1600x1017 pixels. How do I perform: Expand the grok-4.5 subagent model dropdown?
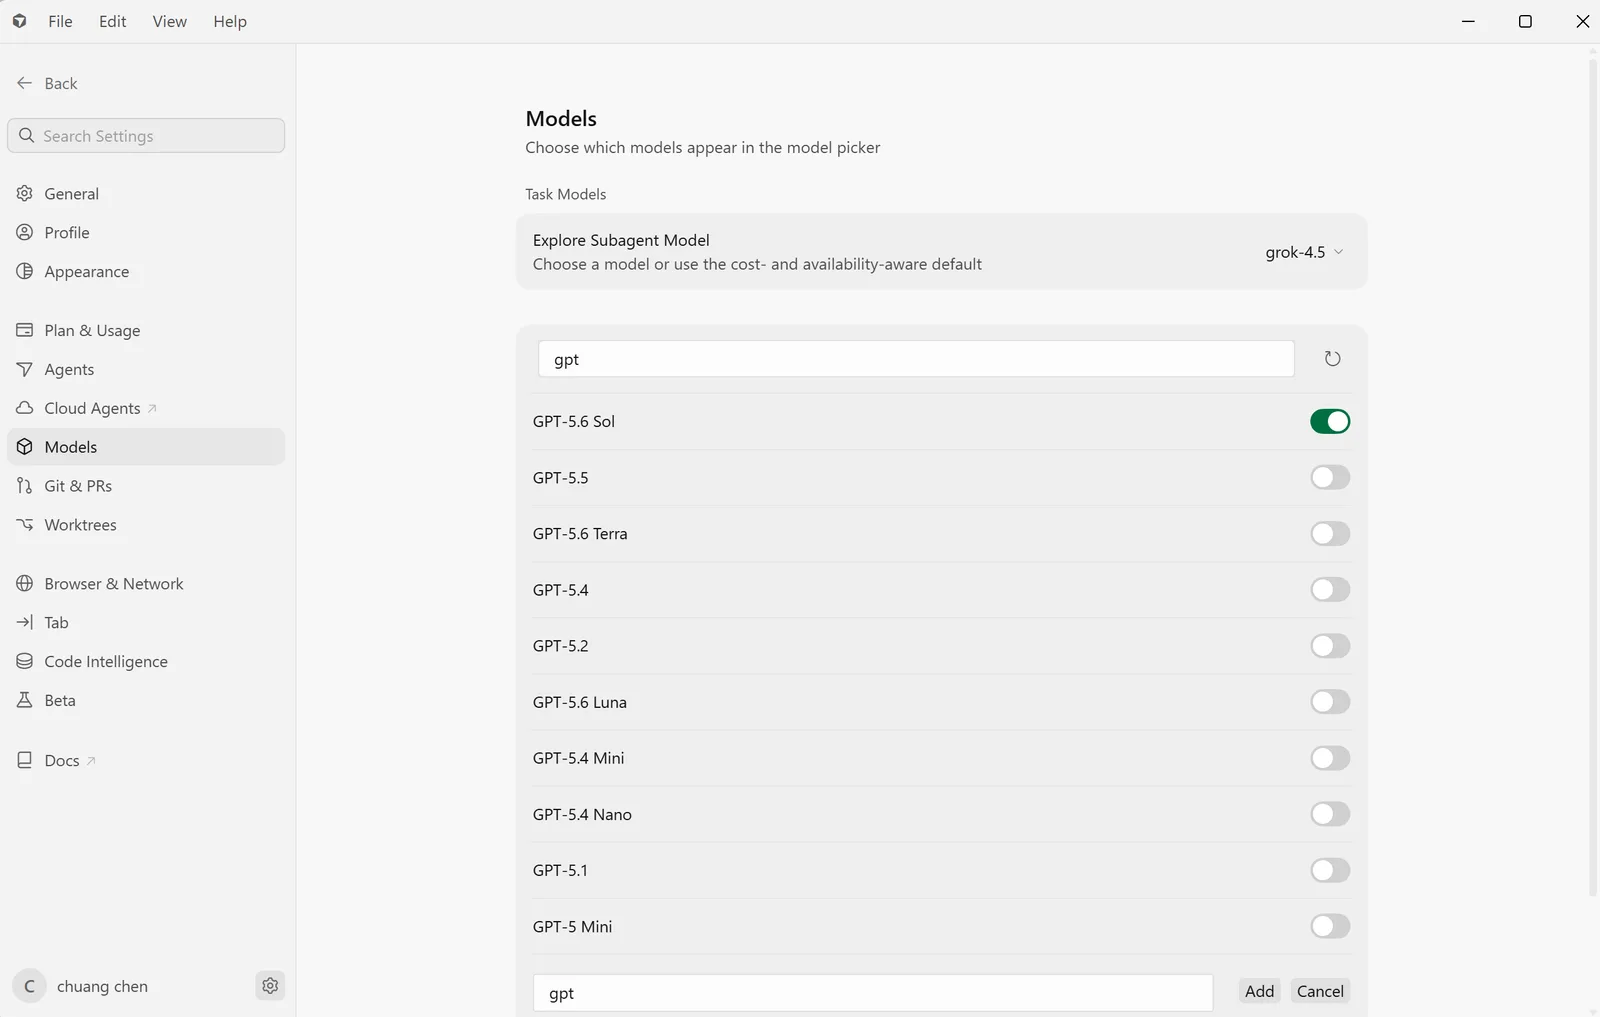tap(1304, 252)
